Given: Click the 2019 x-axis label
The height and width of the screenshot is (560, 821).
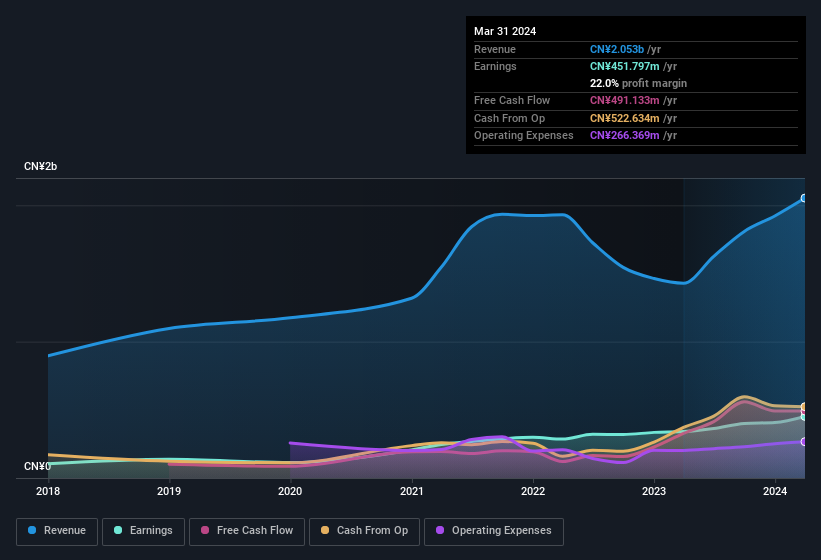Looking at the screenshot, I should [x=169, y=491].
